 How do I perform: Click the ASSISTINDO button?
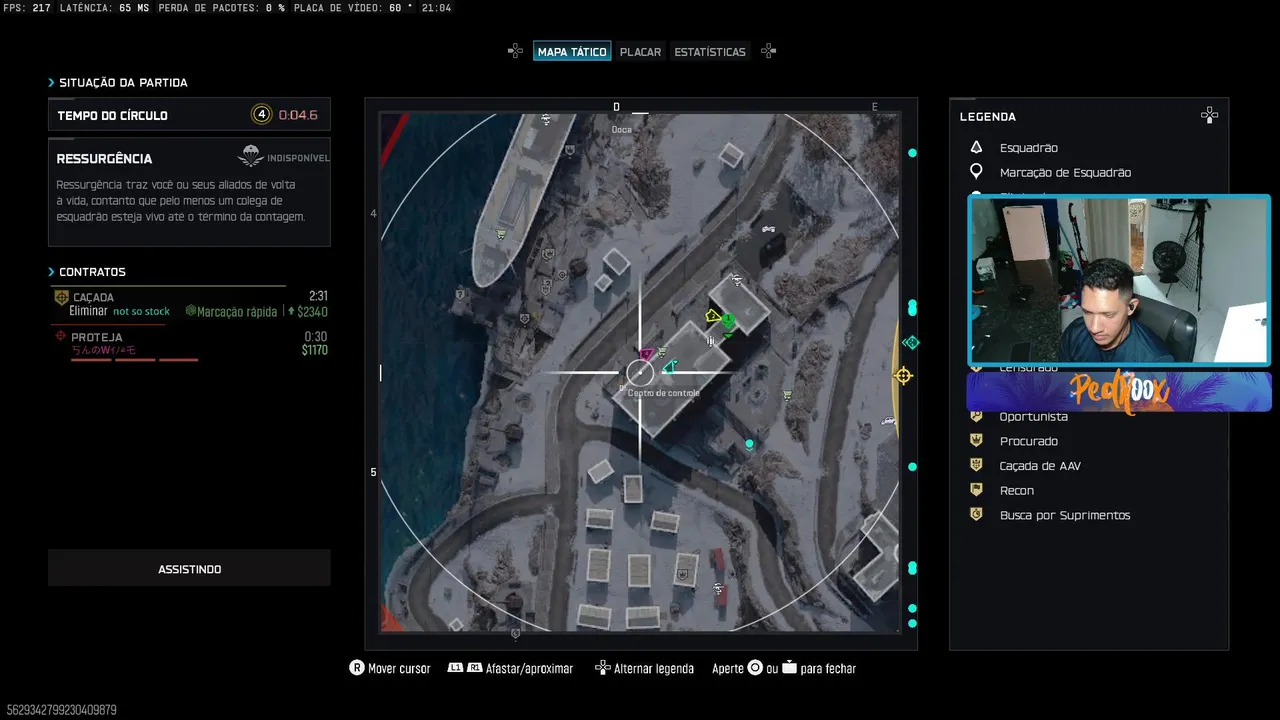189,569
